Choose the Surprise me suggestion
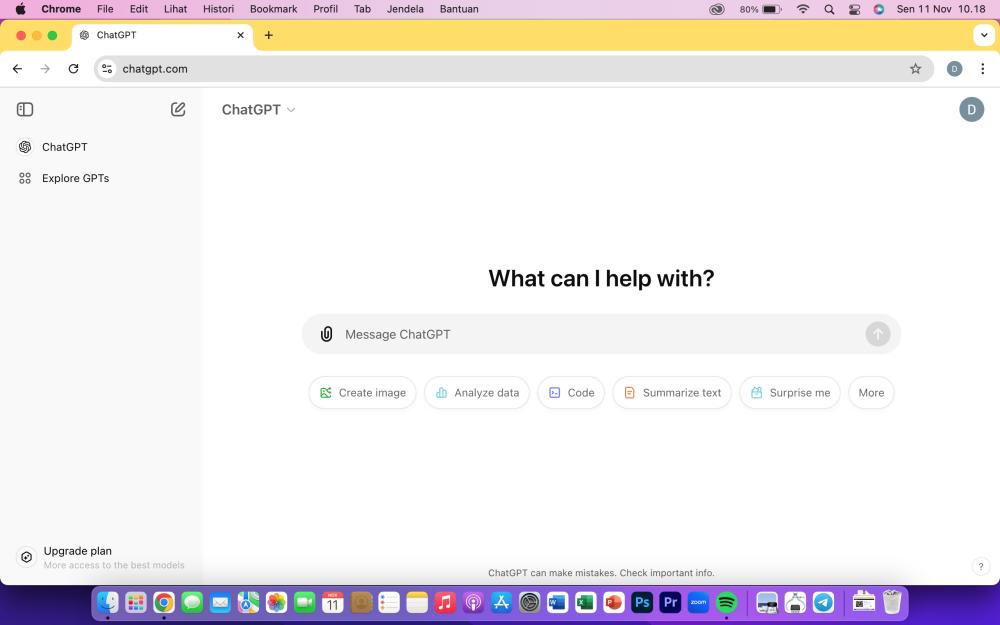 [790, 393]
